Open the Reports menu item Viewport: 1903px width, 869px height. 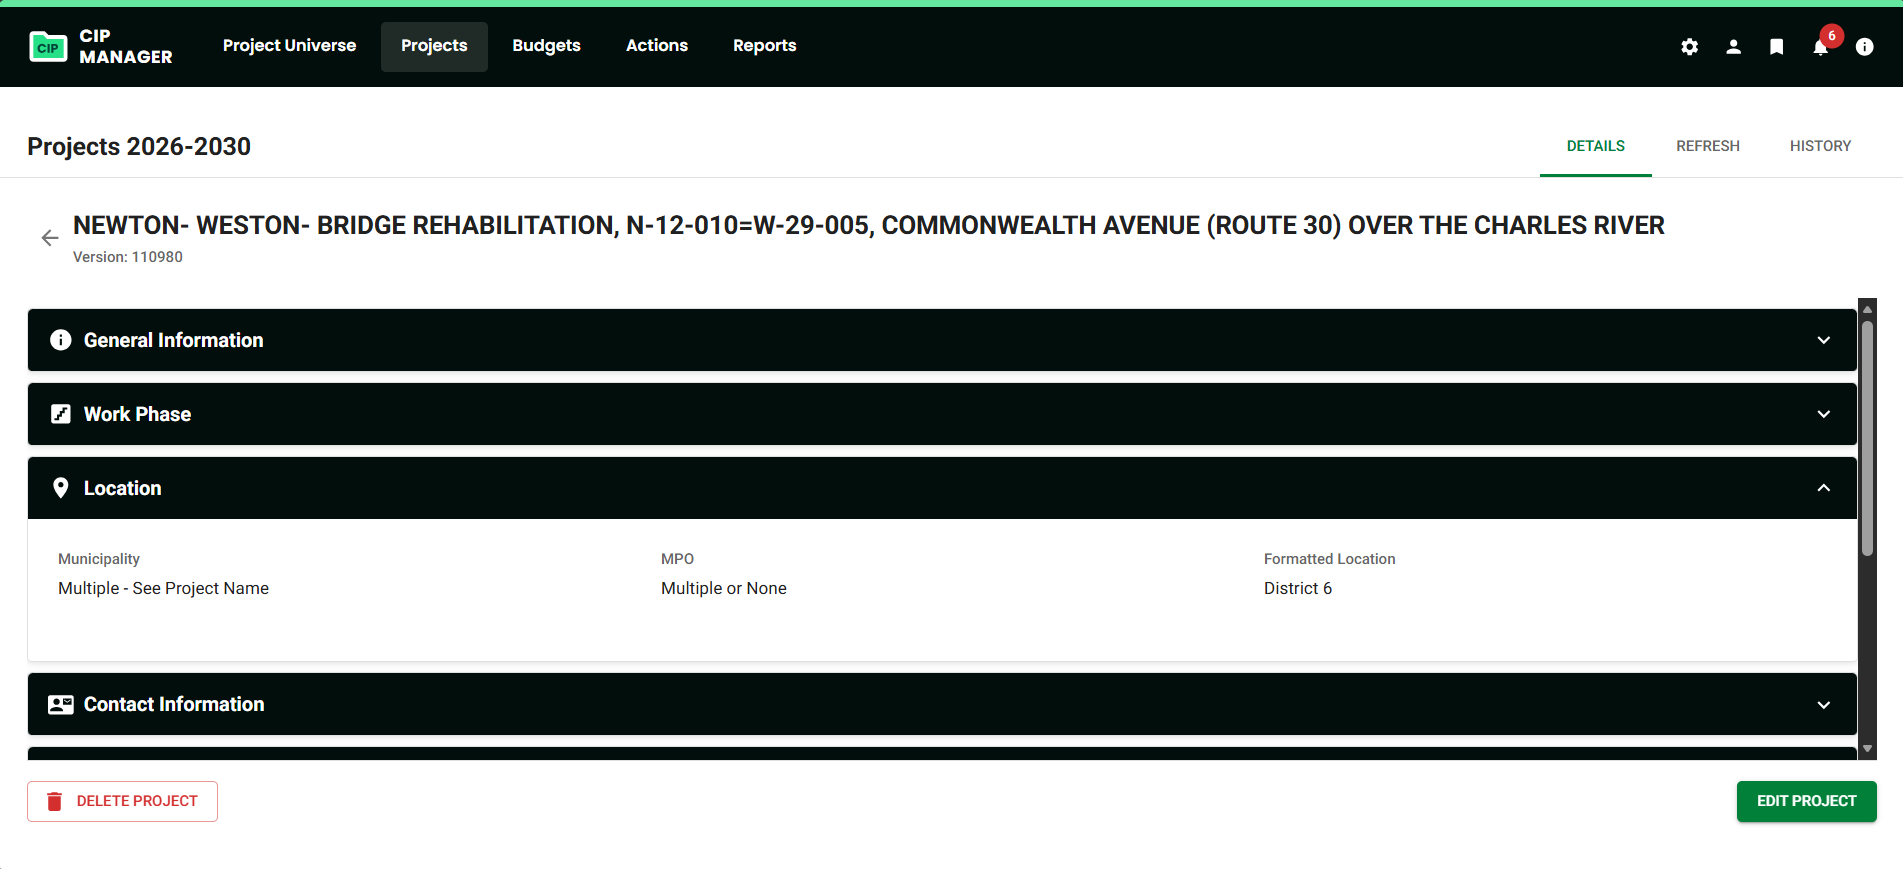pyautogui.click(x=764, y=46)
